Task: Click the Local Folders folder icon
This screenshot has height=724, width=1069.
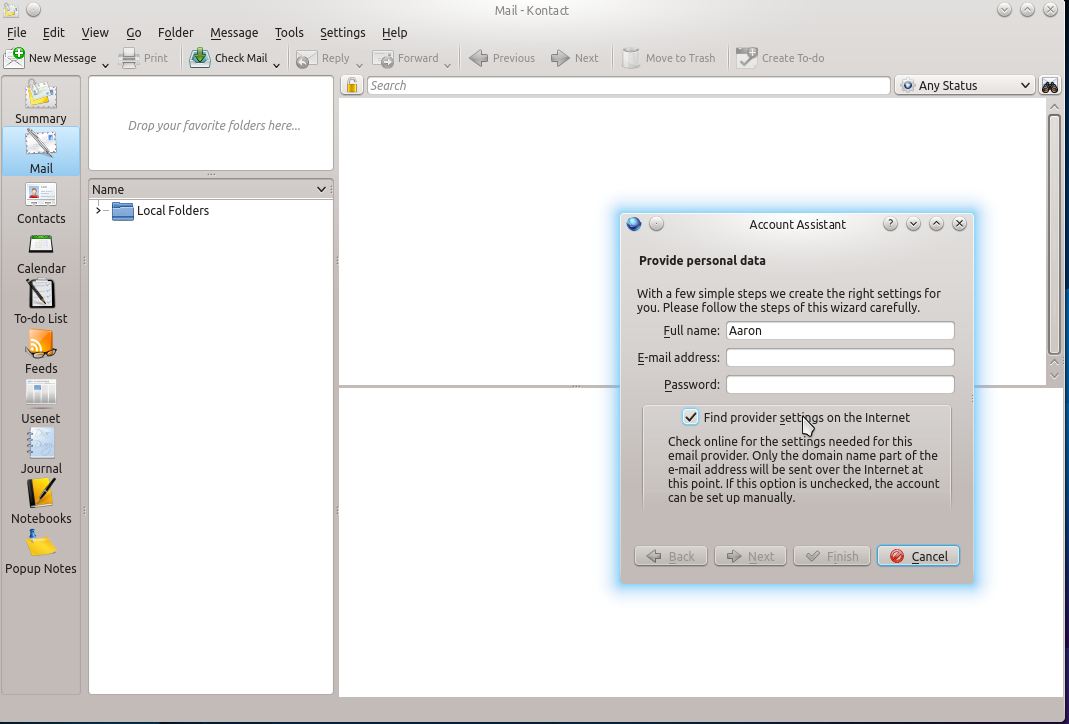Action: 123,211
